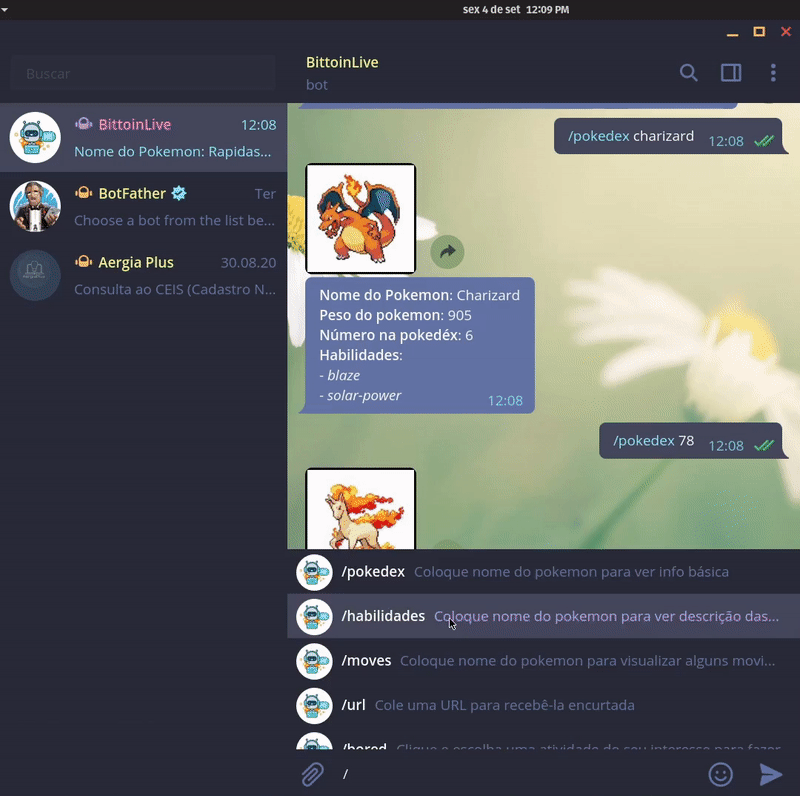Screen dimensions: 800x796
Task: Click the bot avatar beside /url command
Action: (x=314, y=705)
